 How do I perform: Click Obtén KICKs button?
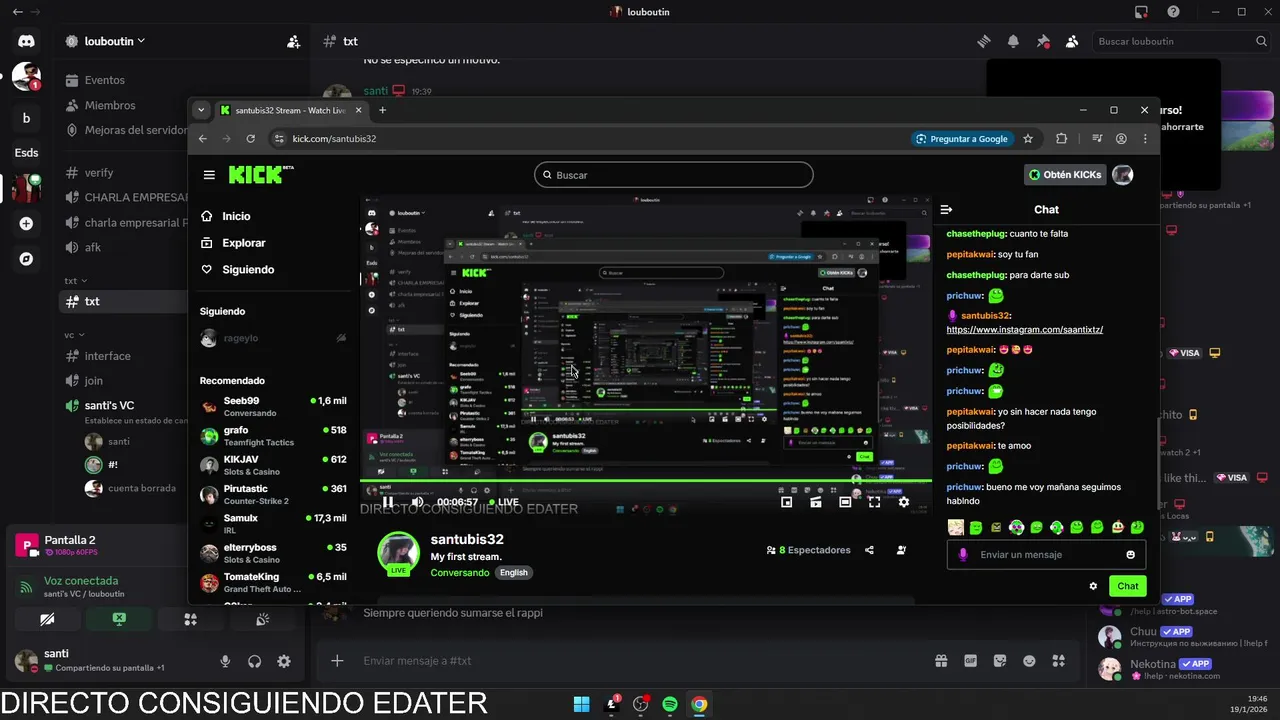point(1065,175)
